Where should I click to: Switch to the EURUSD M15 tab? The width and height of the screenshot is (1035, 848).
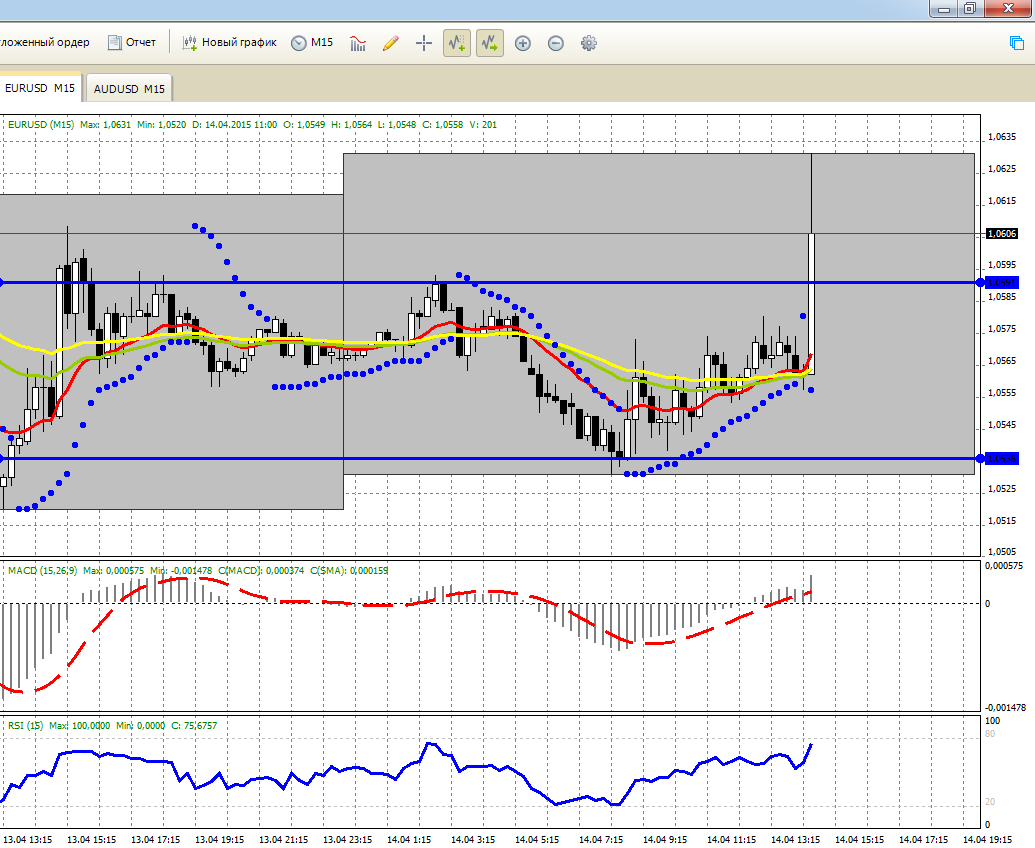[x=40, y=88]
